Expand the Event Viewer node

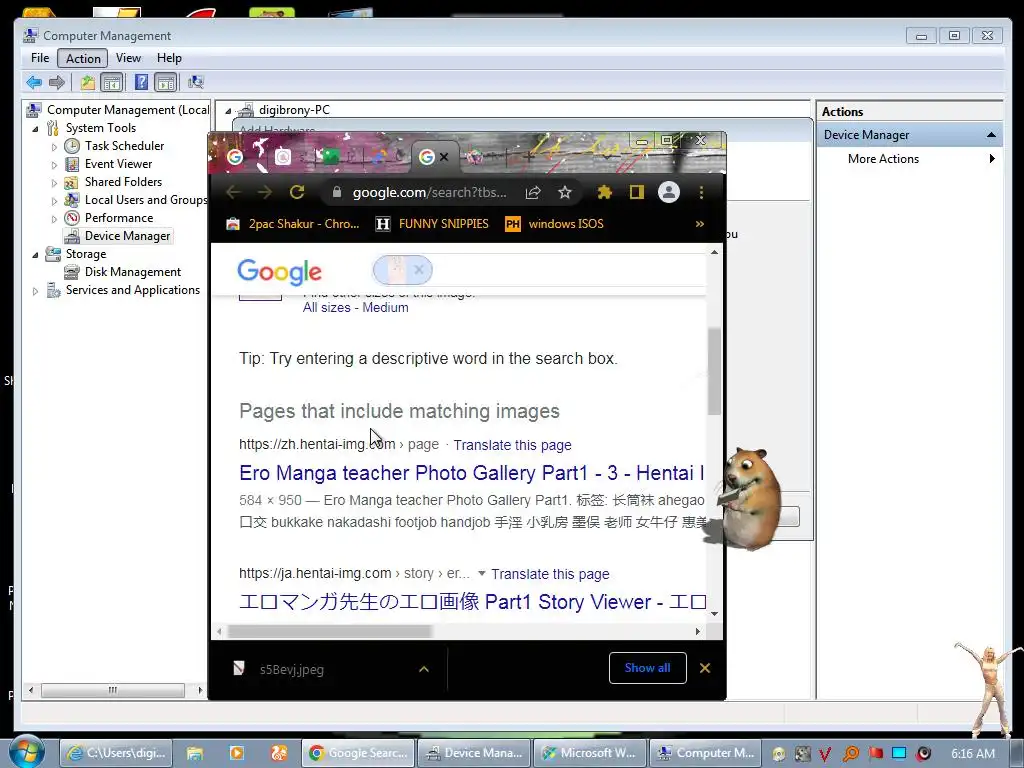[54, 165]
